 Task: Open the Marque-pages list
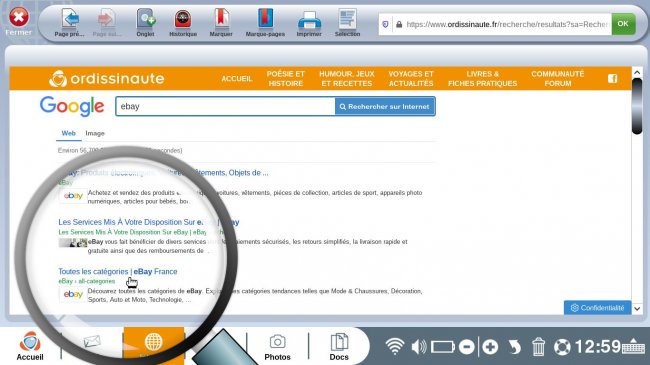[265, 23]
